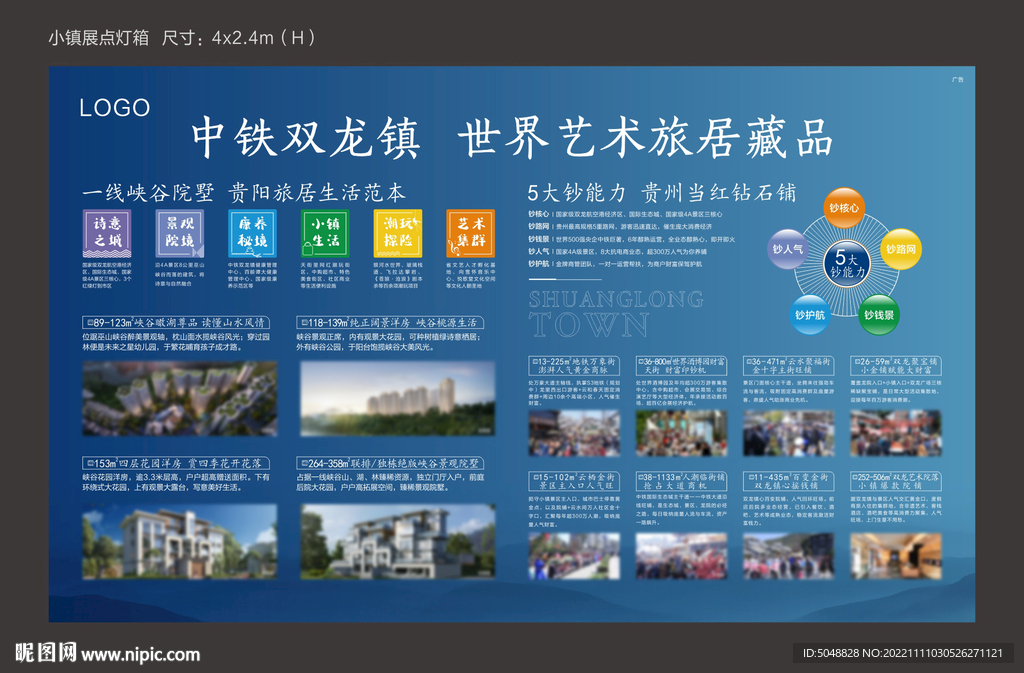Click the 252-506㎡ 双龙艺术院落 label box

click(896, 481)
